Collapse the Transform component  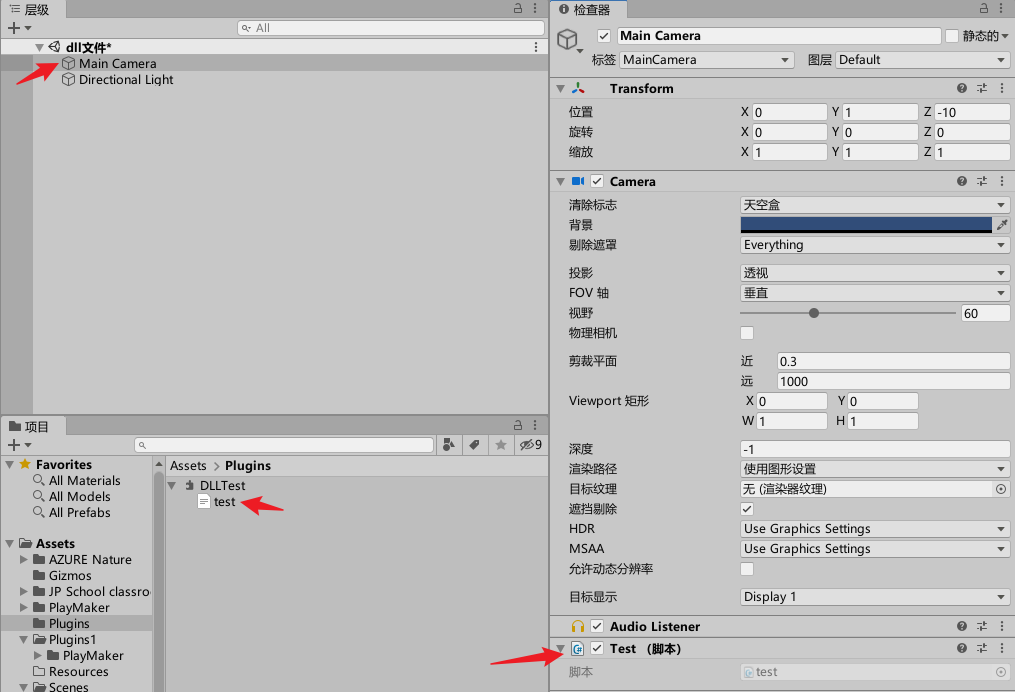pos(561,89)
